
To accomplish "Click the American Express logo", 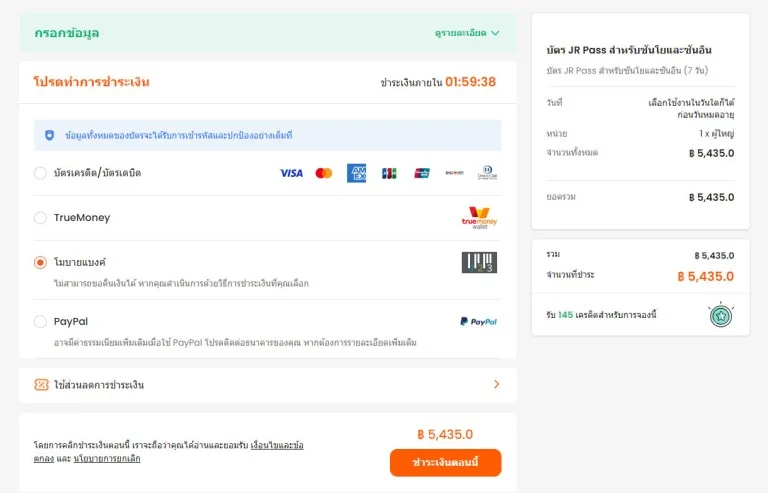I will click(357, 173).
